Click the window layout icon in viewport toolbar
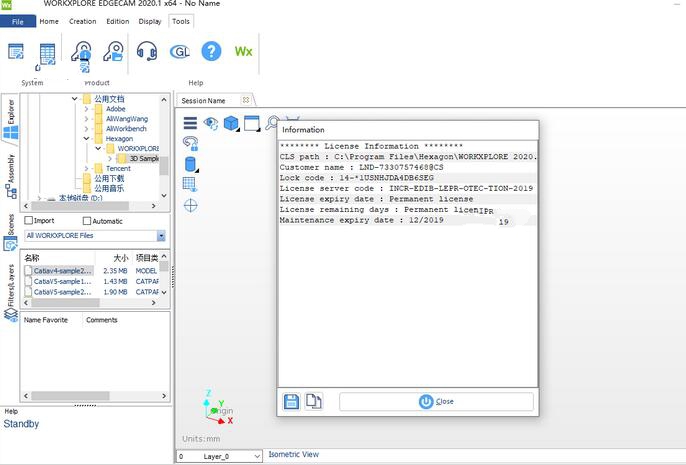Image resolution: width=686 pixels, height=465 pixels. [x=252, y=123]
